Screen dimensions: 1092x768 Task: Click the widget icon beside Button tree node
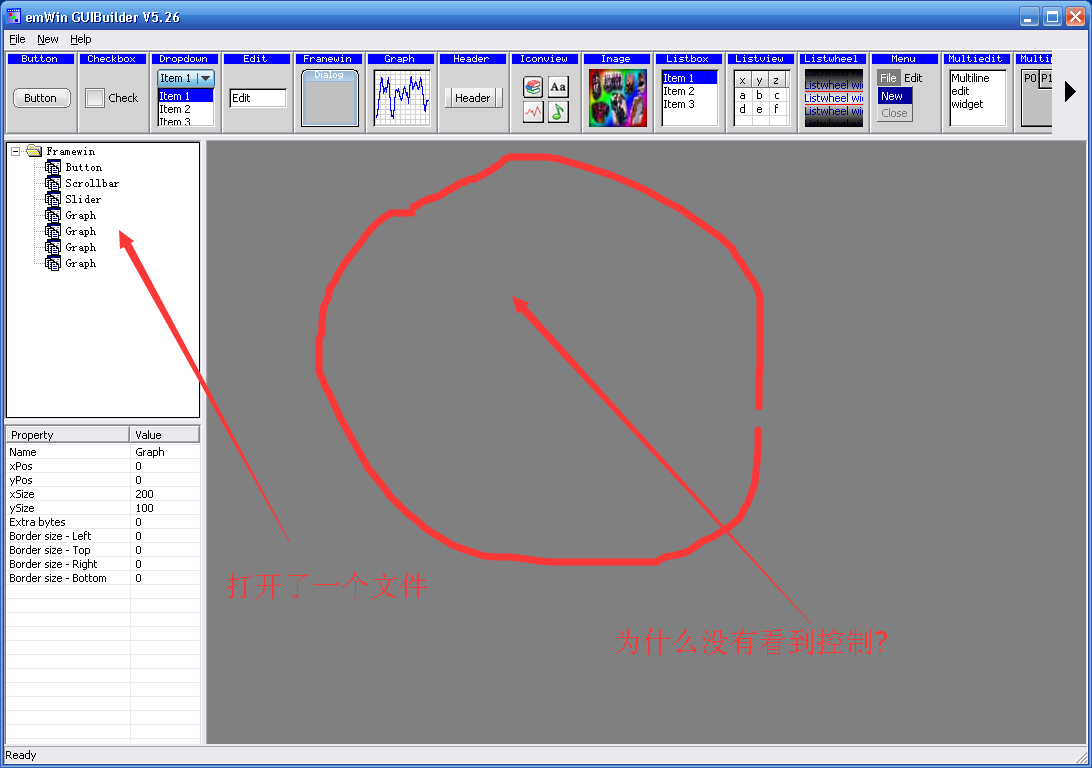53,167
